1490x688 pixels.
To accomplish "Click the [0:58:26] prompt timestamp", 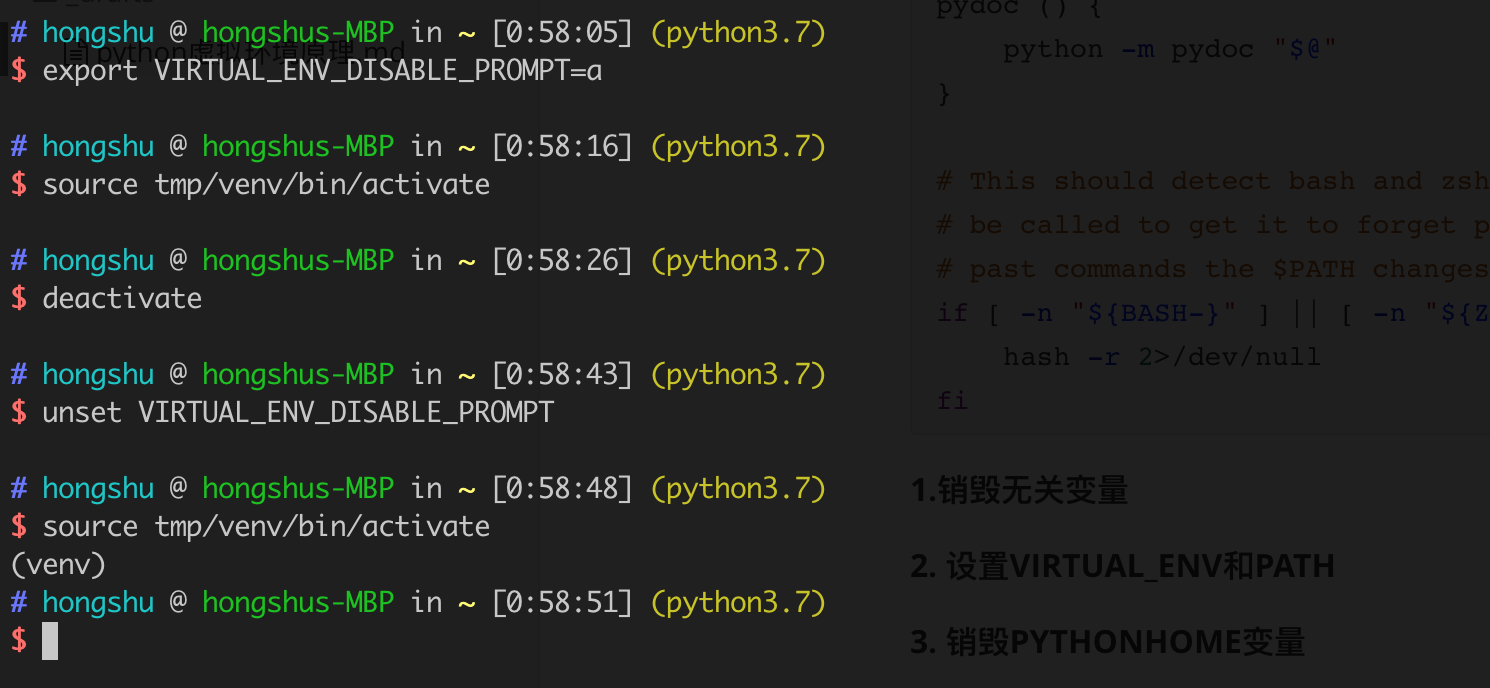I will 562,261.
